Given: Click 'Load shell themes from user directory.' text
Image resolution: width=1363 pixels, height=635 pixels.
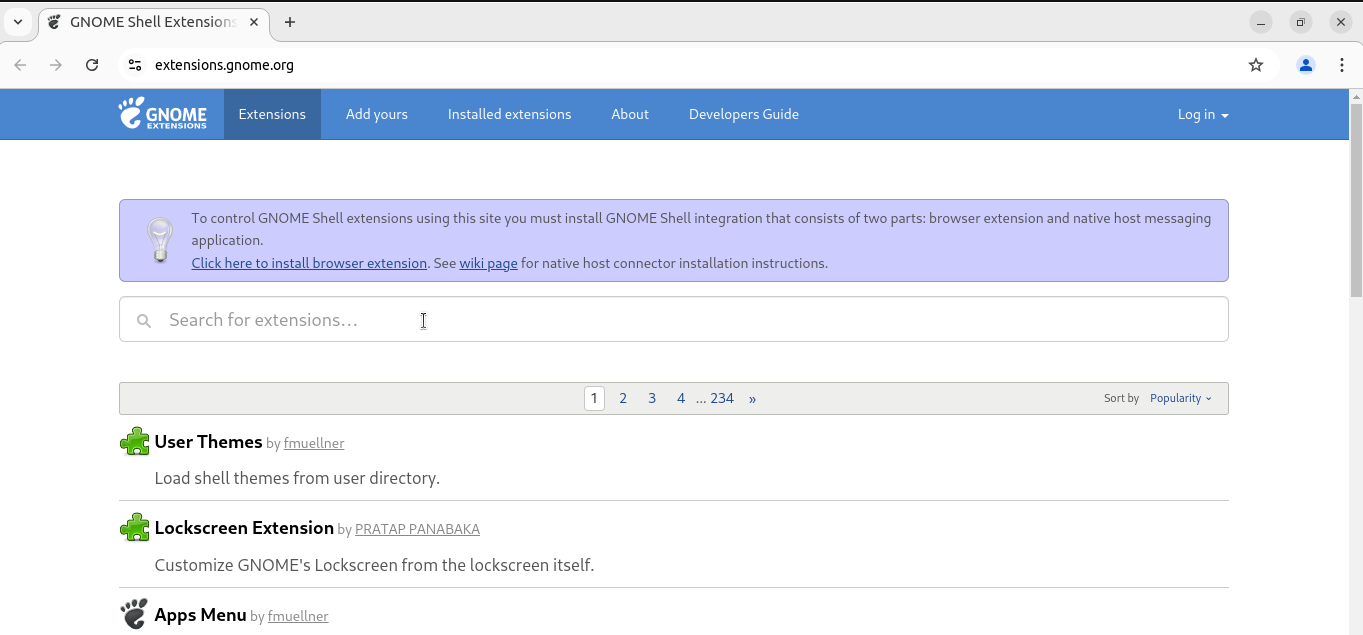Looking at the screenshot, I should coord(297,478).
